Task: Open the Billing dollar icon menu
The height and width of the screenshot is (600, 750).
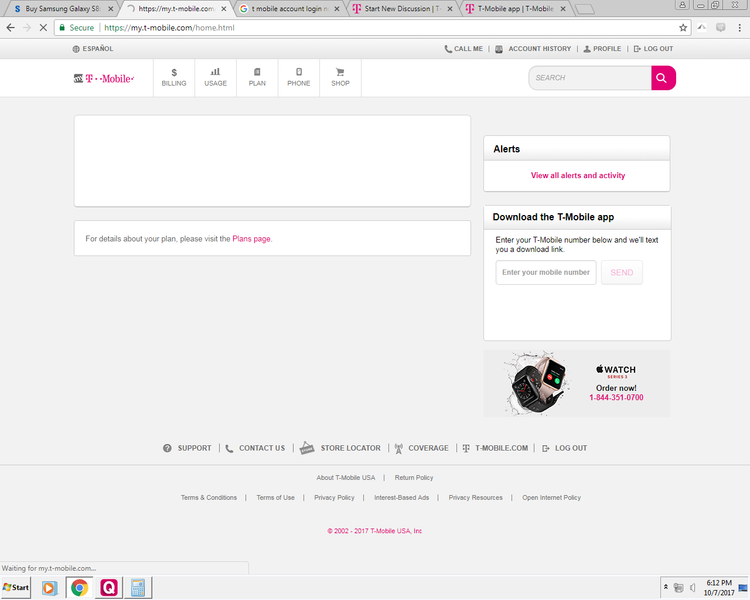Action: point(174,72)
